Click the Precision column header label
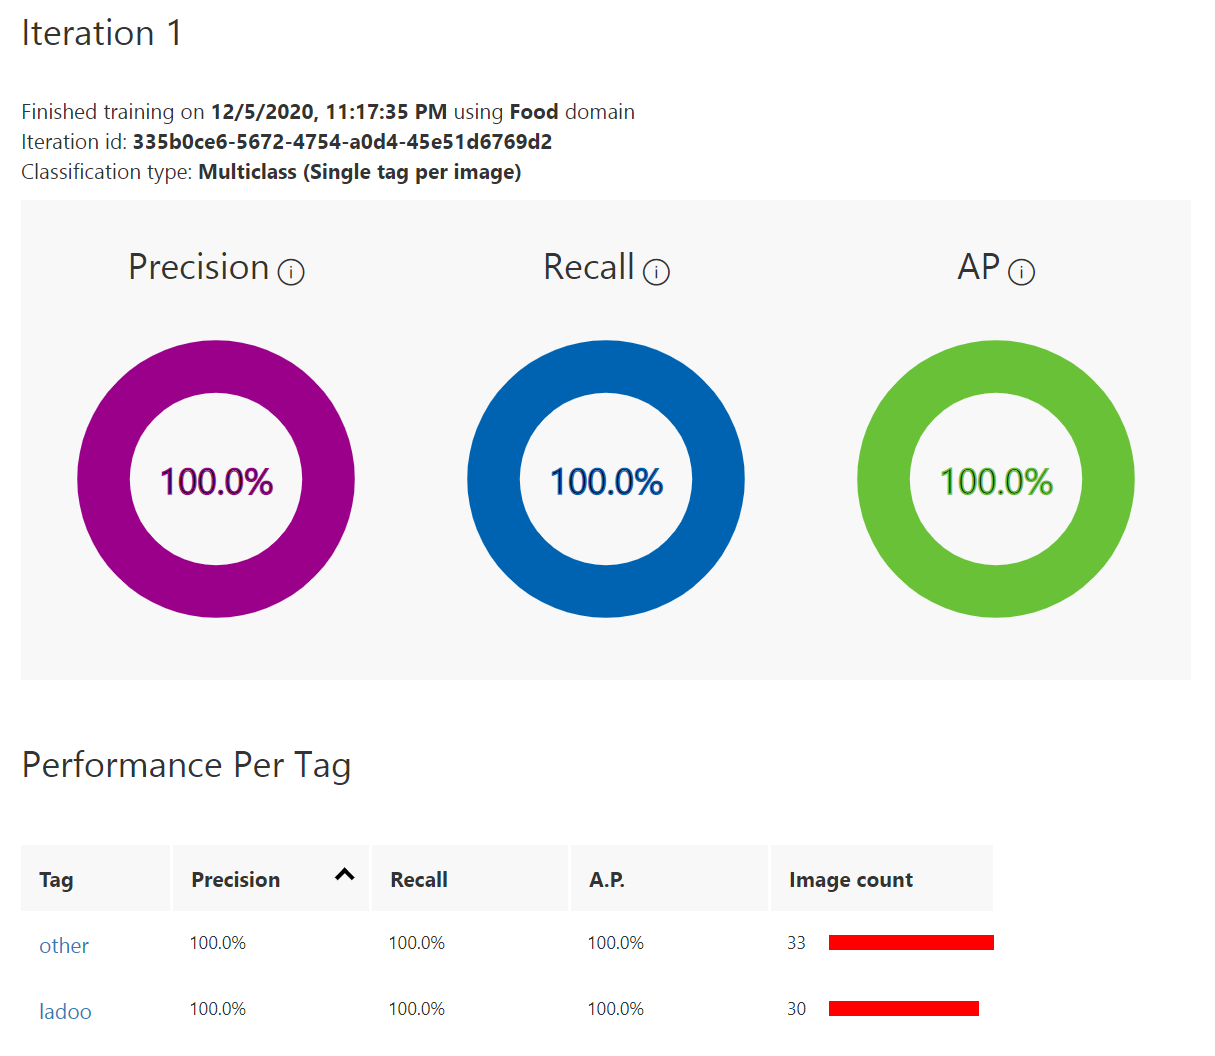1215x1056 pixels. [x=236, y=880]
